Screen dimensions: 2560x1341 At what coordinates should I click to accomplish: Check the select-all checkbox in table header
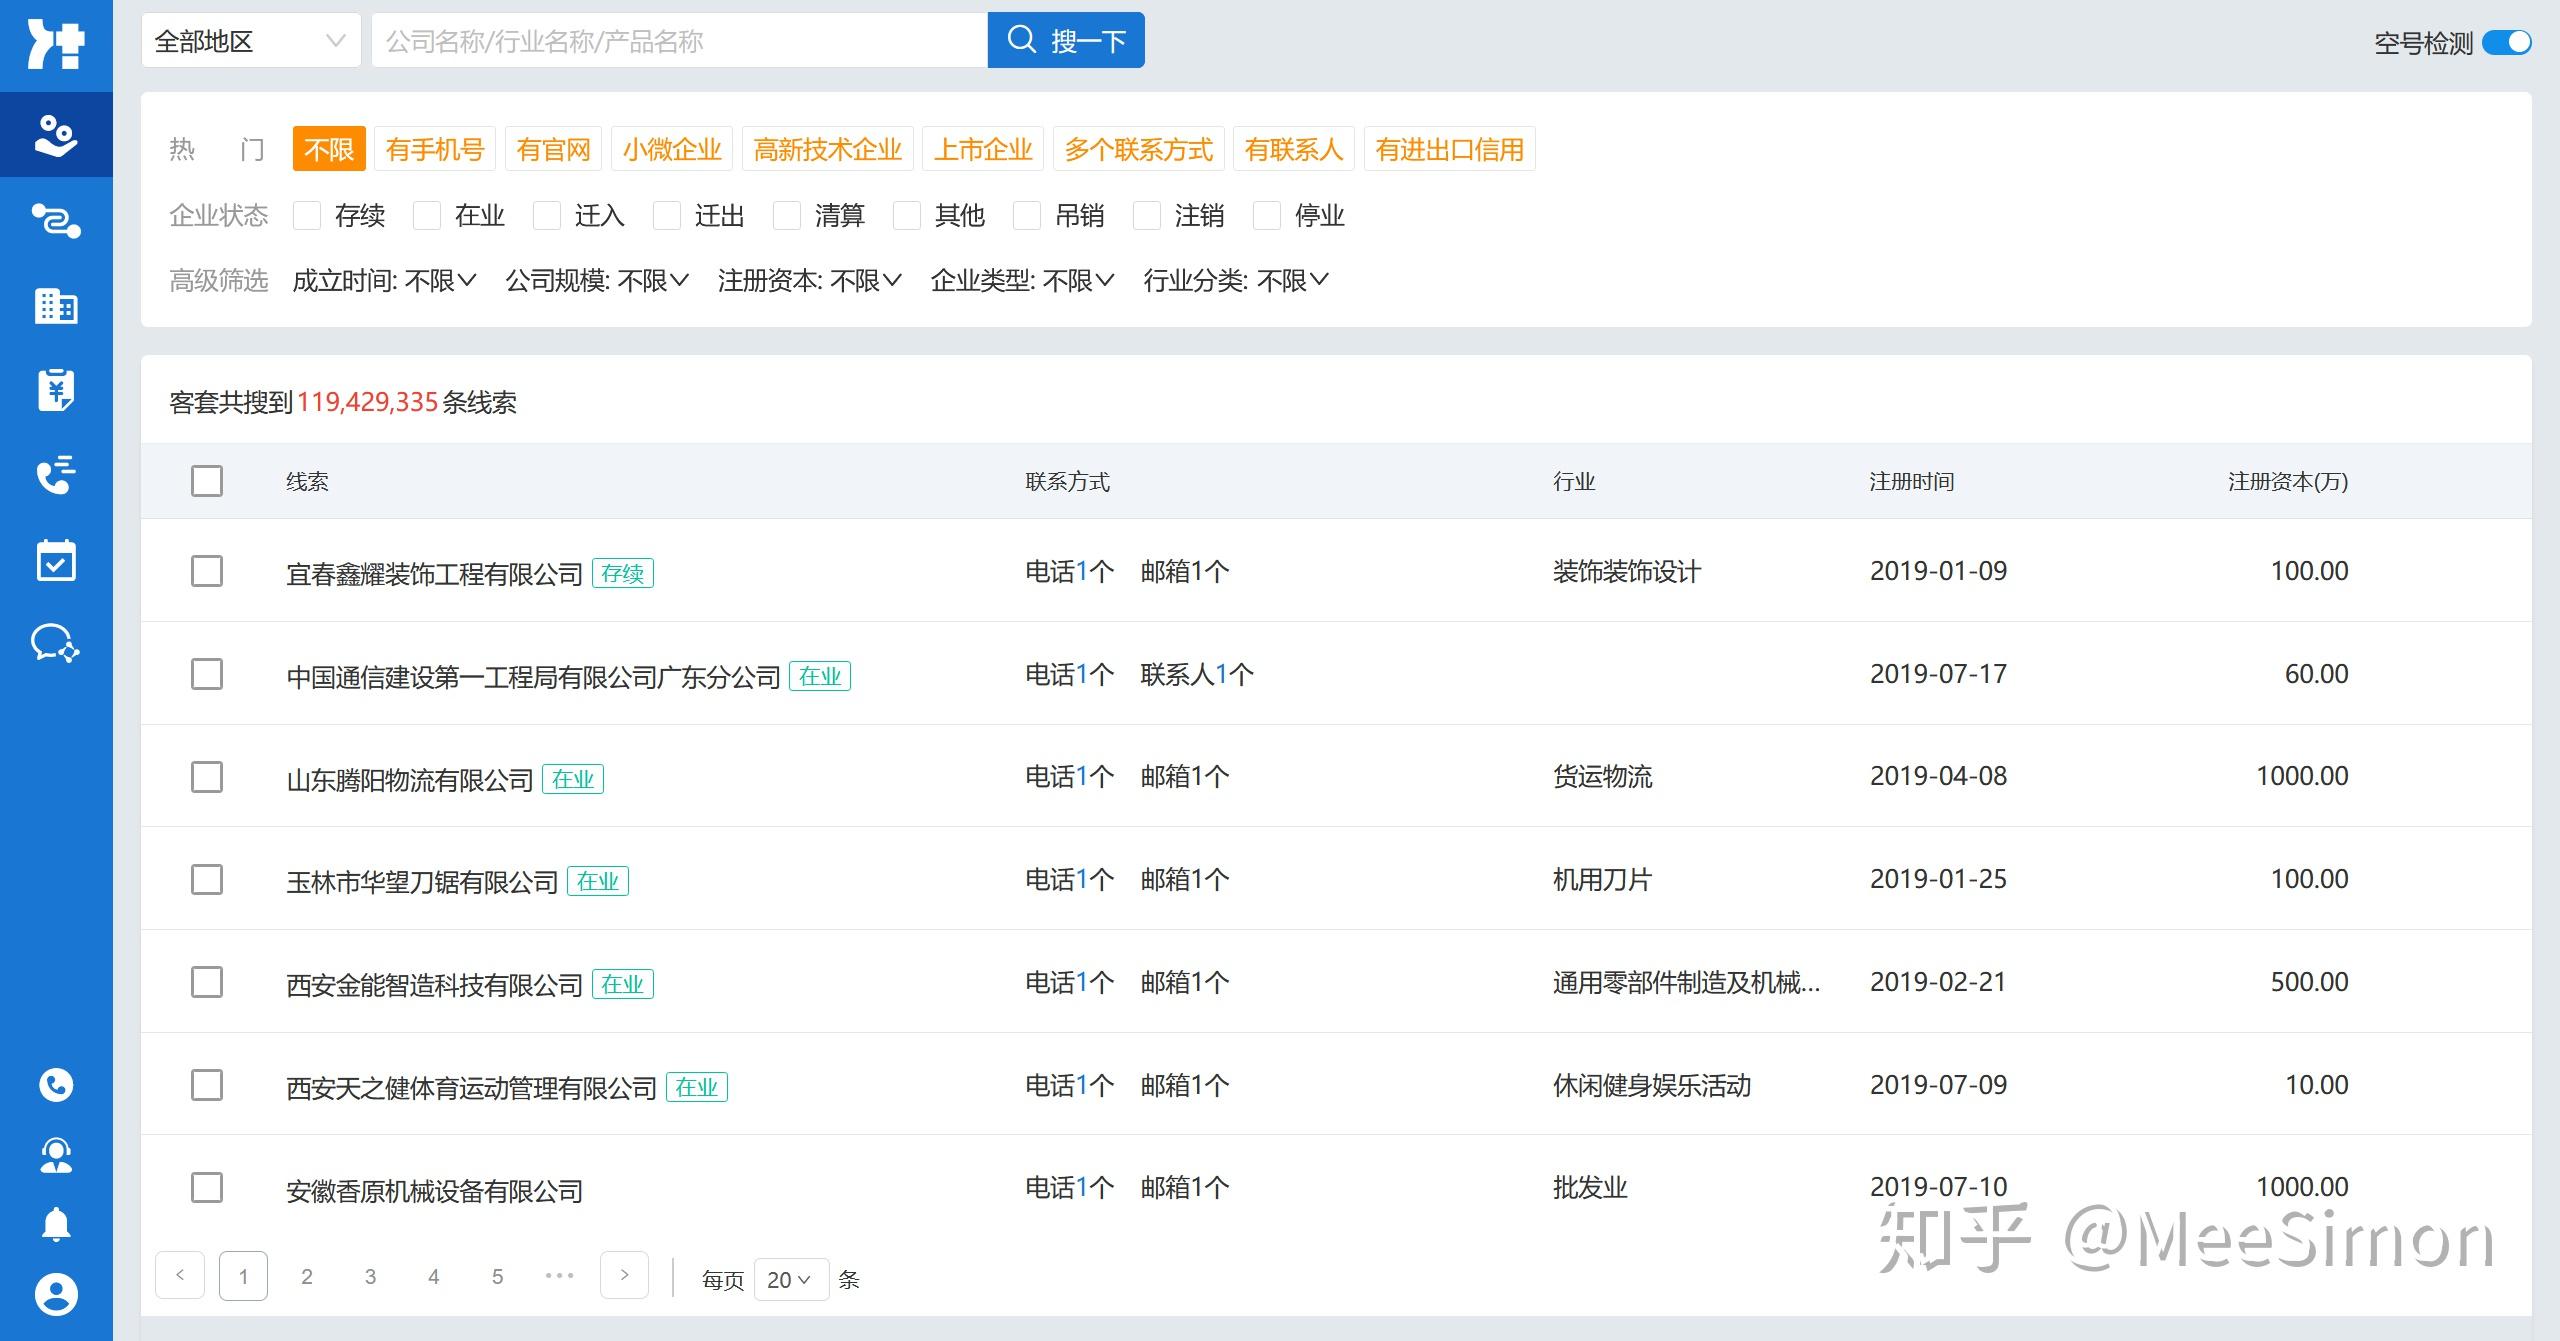(x=207, y=481)
